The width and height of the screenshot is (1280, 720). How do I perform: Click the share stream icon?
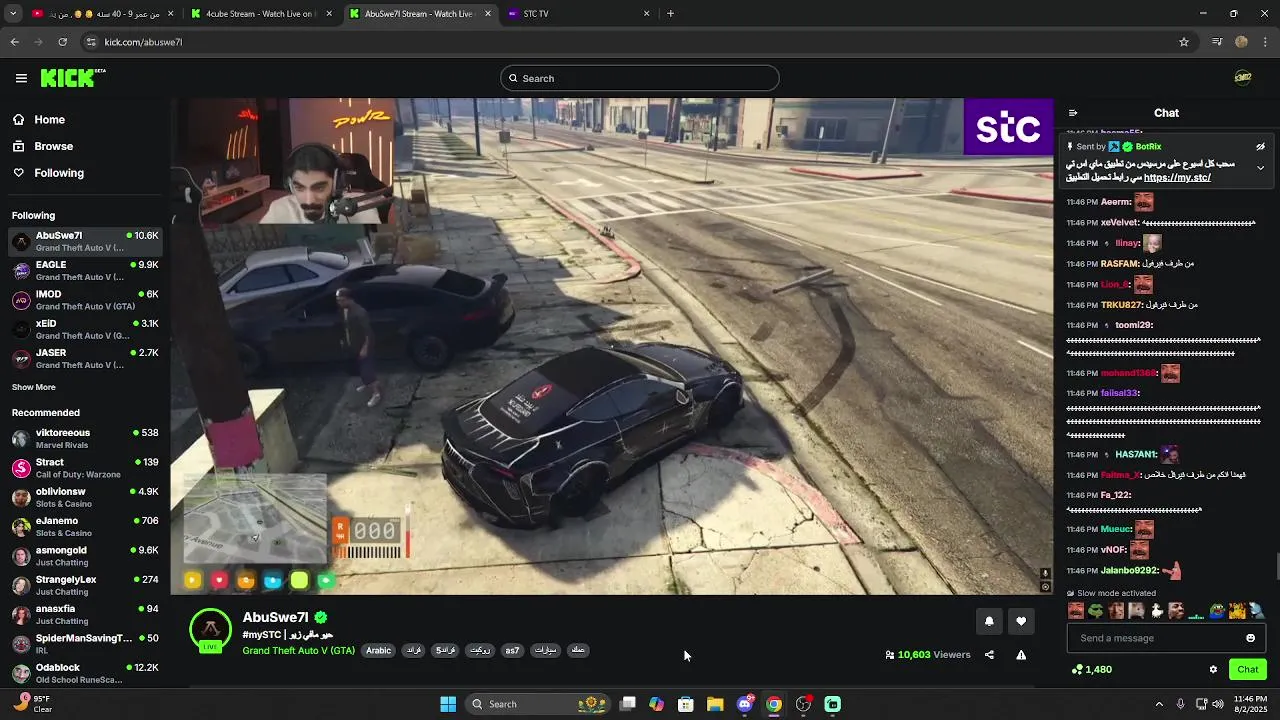989,655
